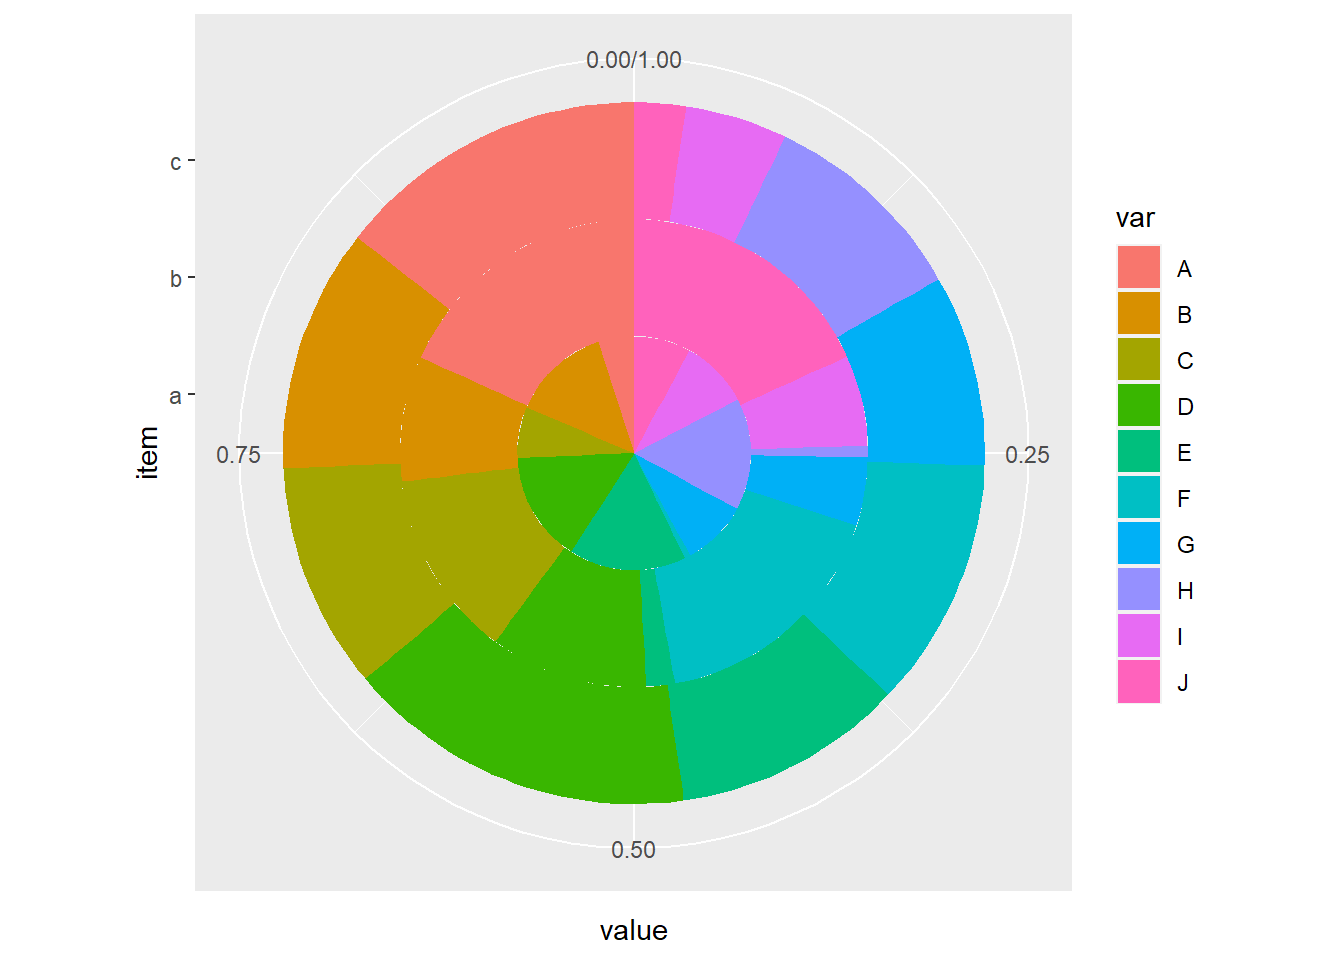Click the 'c' tick label on item axis

(175, 162)
